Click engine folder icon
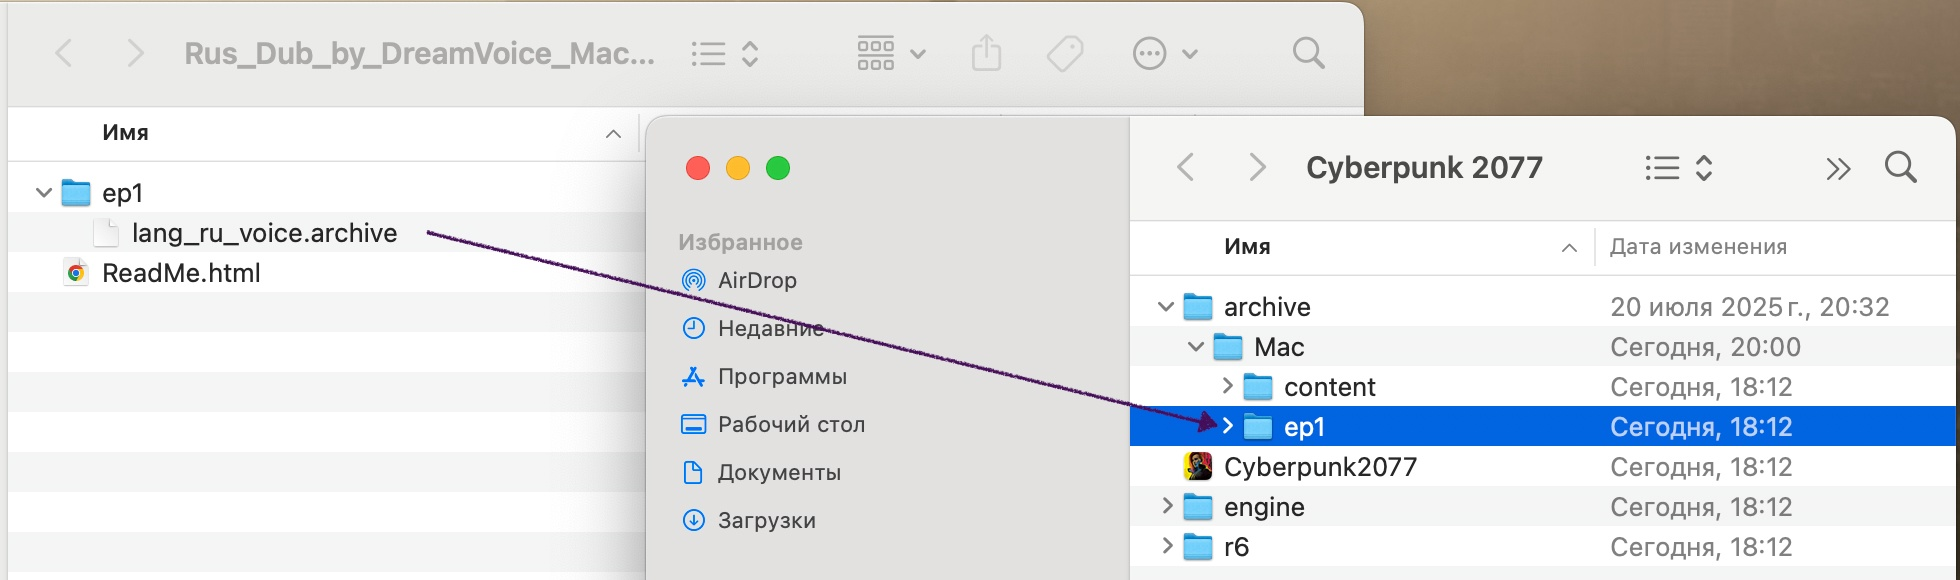 1198,506
